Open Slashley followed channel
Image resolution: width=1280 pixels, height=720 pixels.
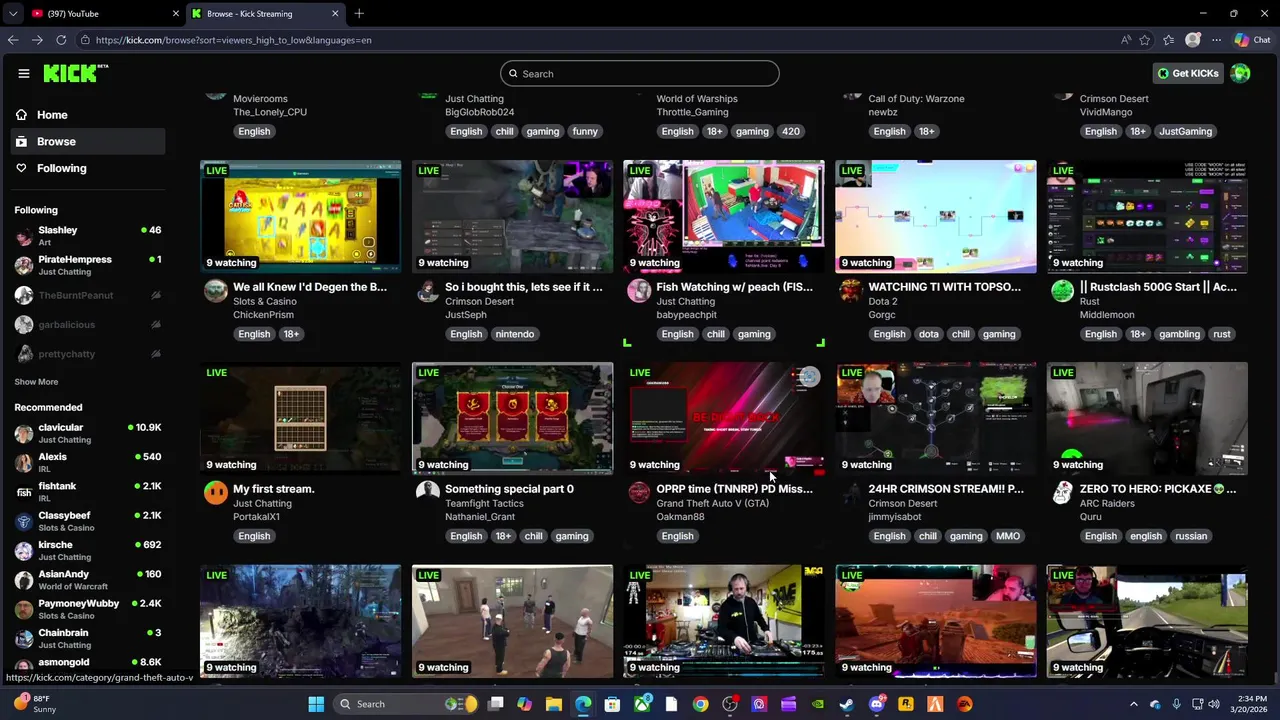[88, 236]
